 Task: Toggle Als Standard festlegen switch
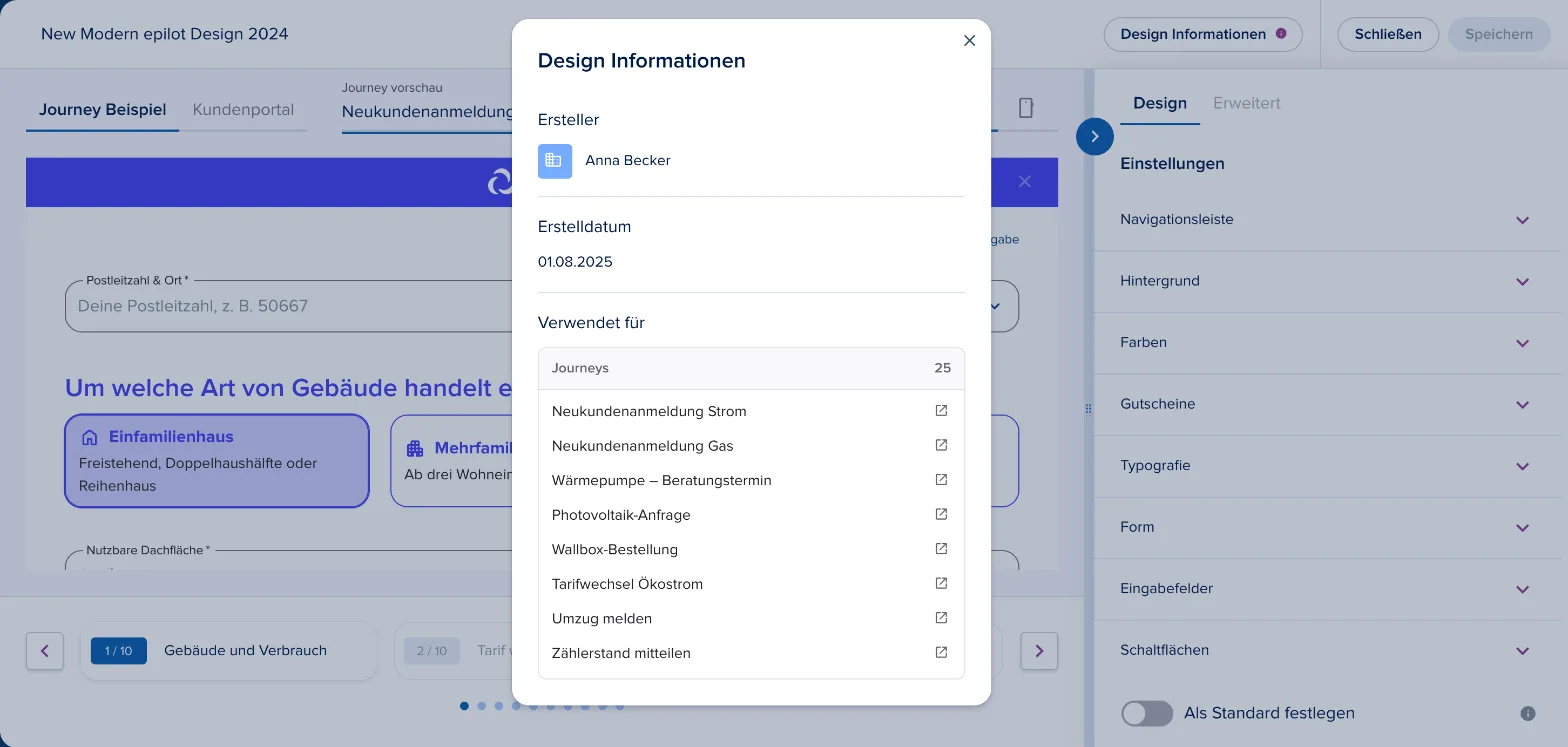[1147, 713]
